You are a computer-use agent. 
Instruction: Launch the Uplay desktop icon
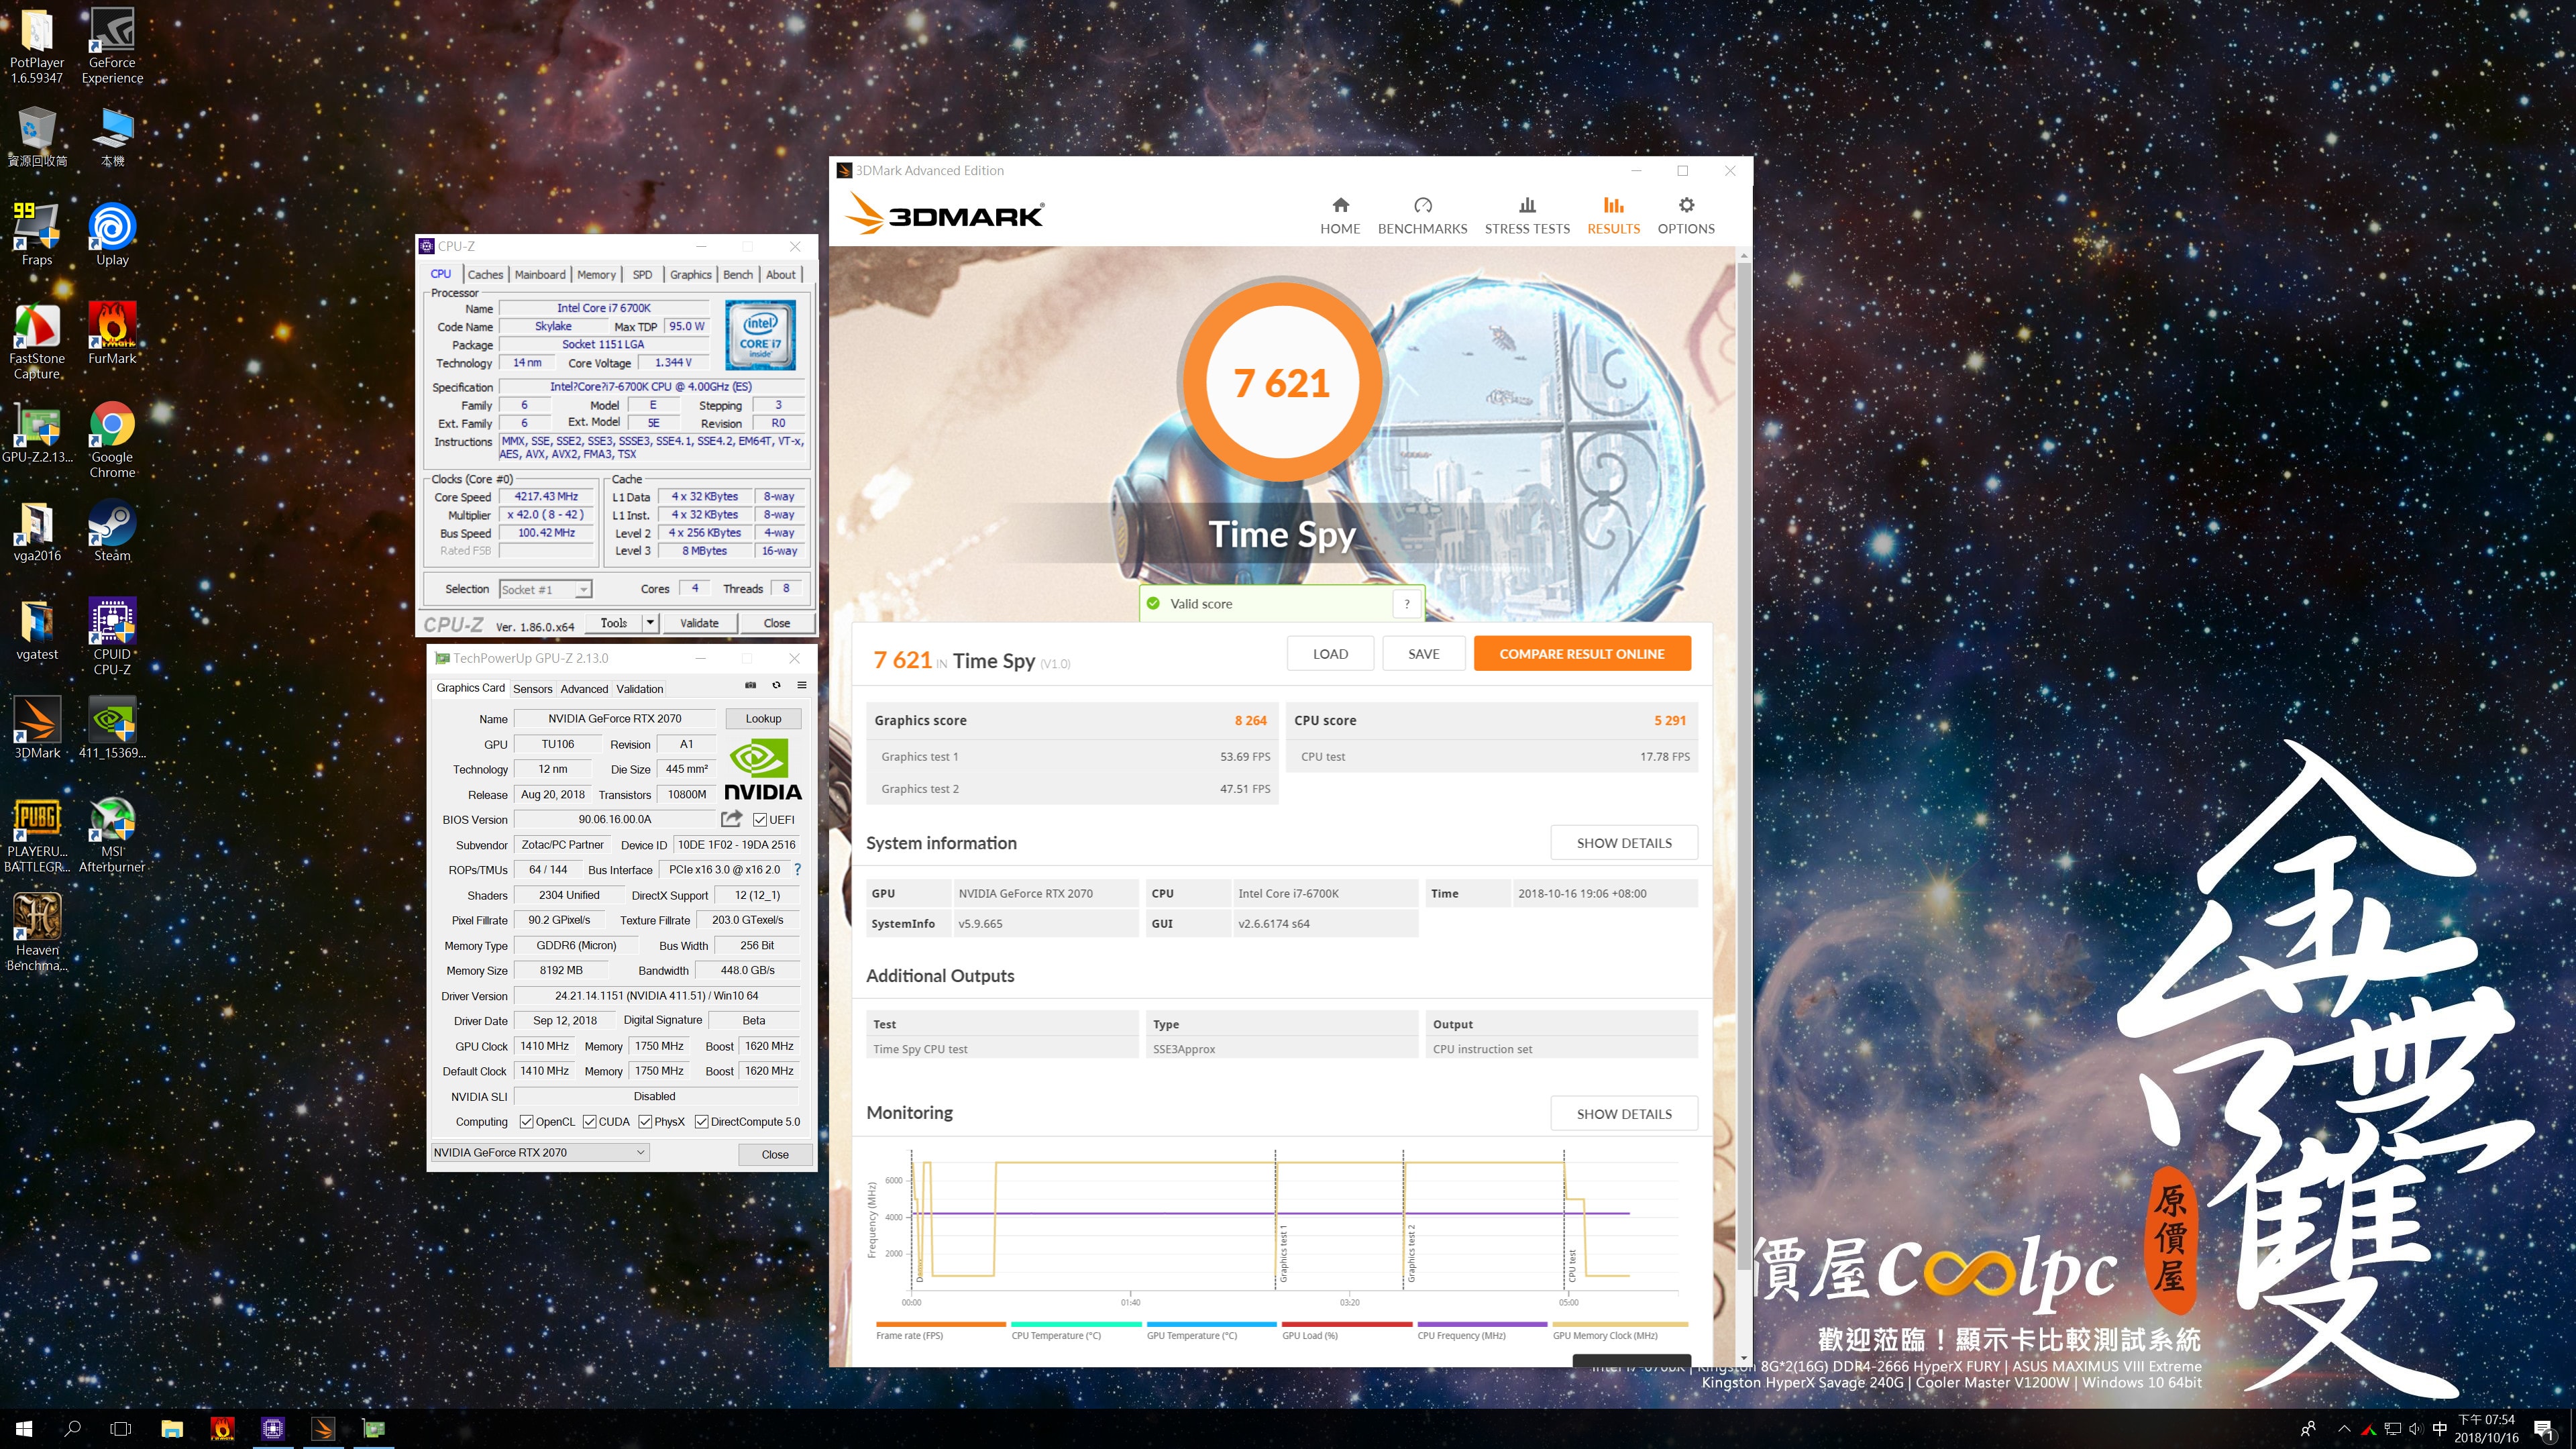pyautogui.click(x=112, y=233)
